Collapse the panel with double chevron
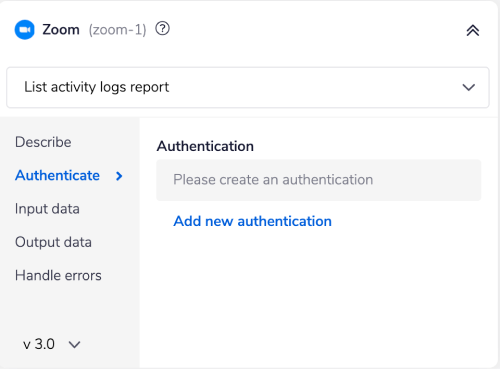The width and height of the screenshot is (500, 369). pyautogui.click(x=473, y=30)
